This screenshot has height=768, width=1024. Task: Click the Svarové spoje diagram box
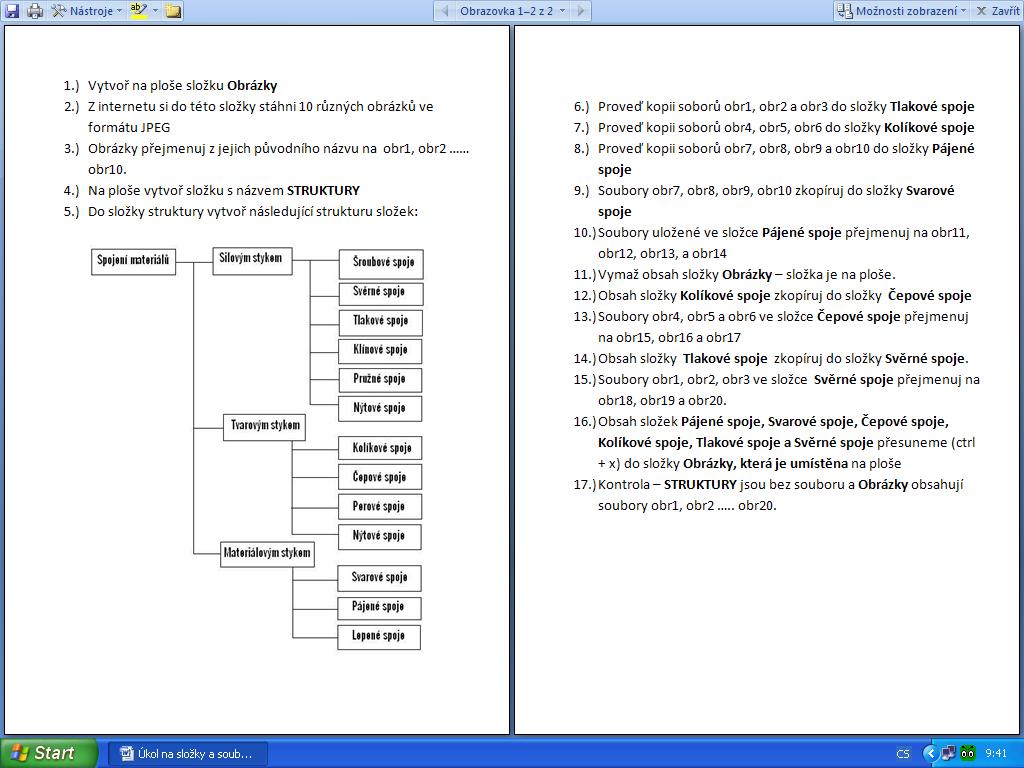379,578
